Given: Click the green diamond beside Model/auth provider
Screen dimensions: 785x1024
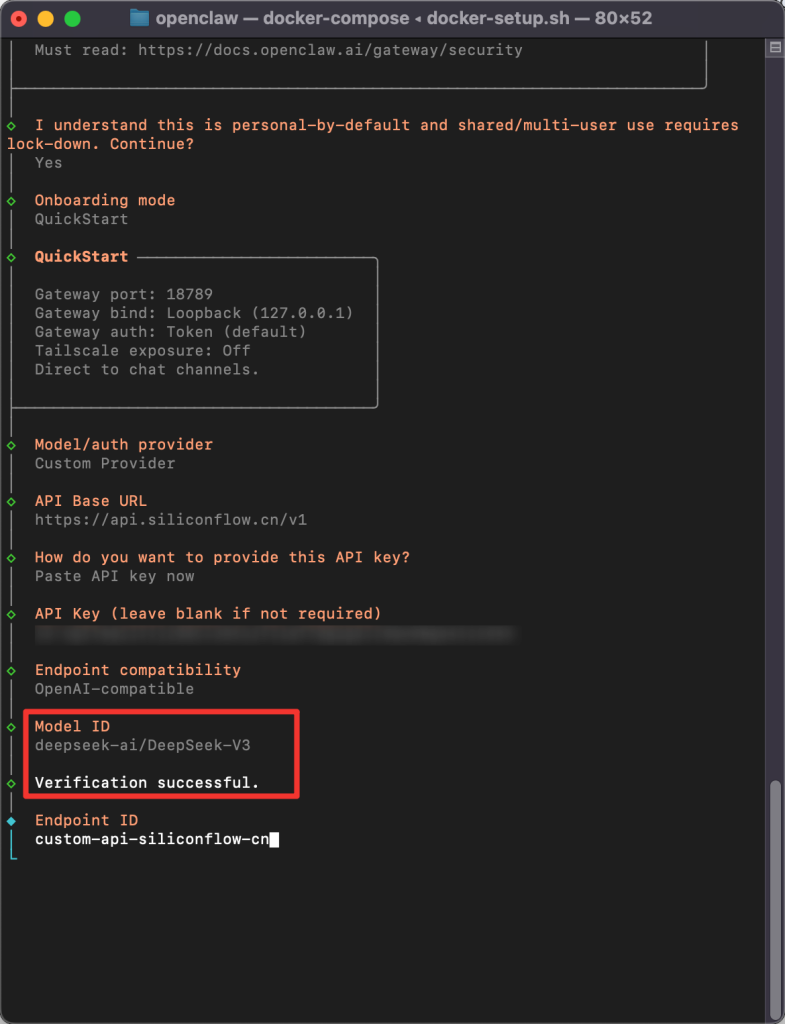Looking at the screenshot, I should pos(11,445).
